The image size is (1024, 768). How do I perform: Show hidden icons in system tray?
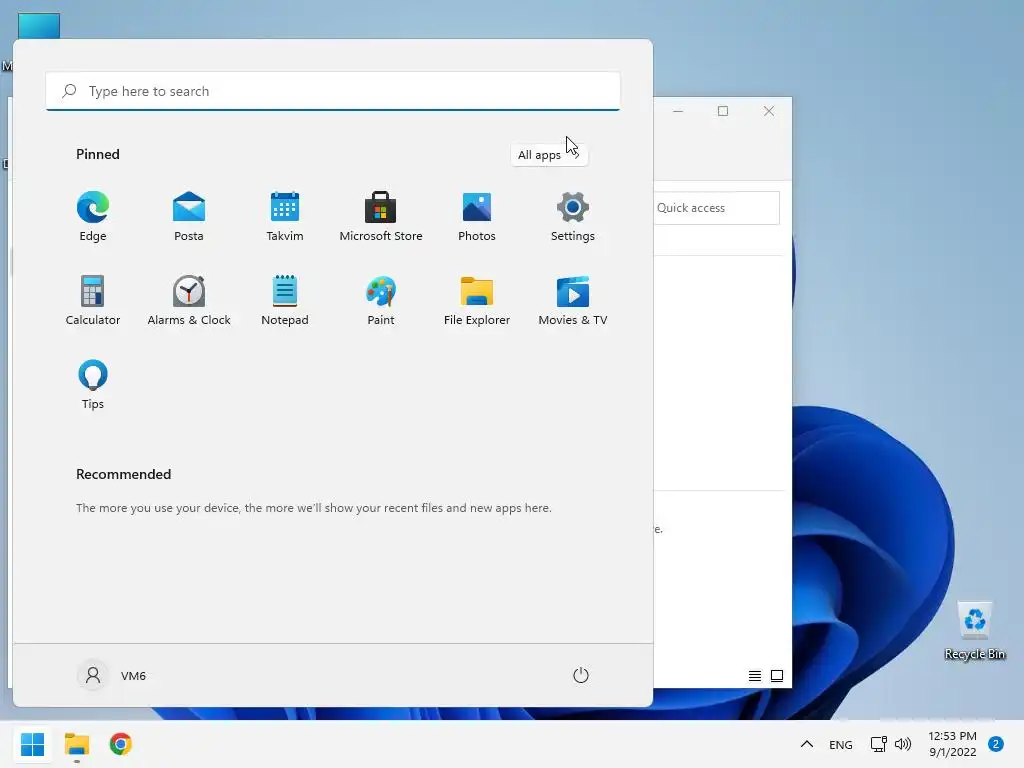pyautogui.click(x=807, y=744)
